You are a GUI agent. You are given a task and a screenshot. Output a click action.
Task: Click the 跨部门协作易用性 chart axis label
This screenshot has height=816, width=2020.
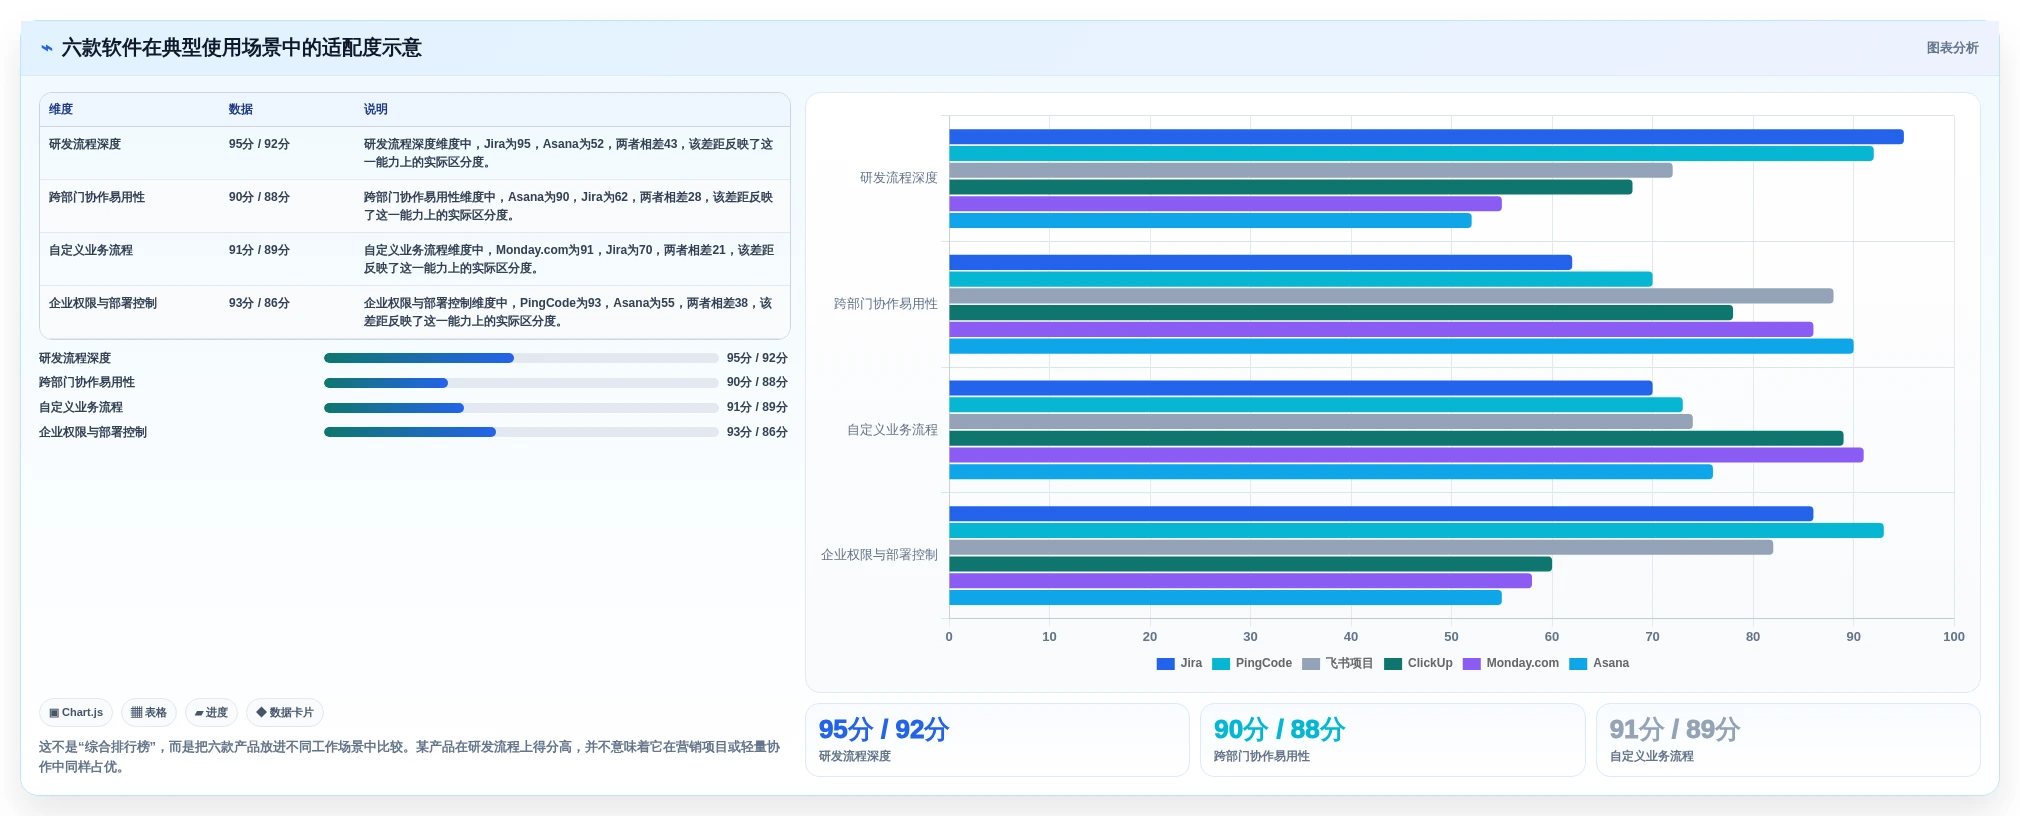pyautogui.click(x=885, y=304)
